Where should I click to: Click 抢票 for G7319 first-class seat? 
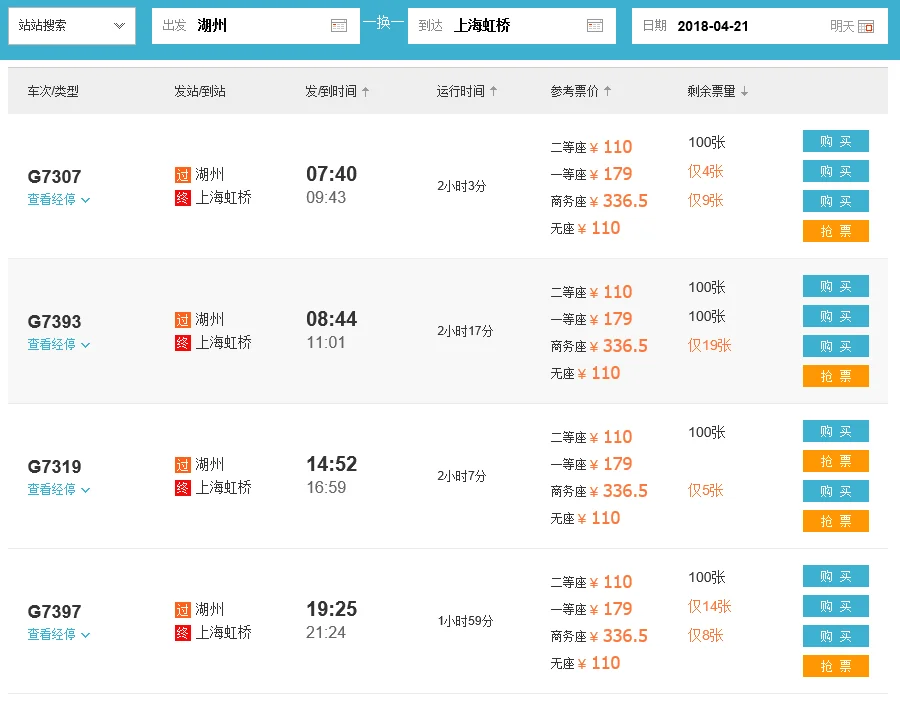pos(835,461)
